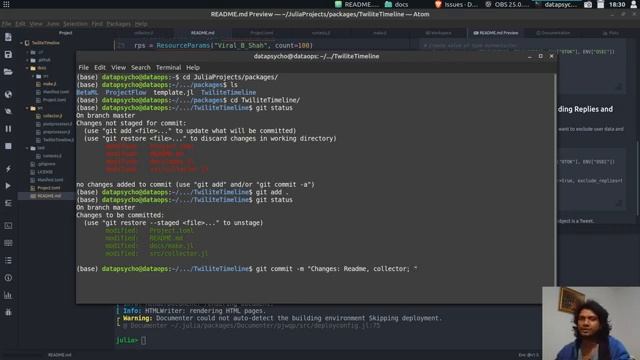Switch to the README taskbar window entry
Screen dimensions: 640x360
(x=357, y=4)
